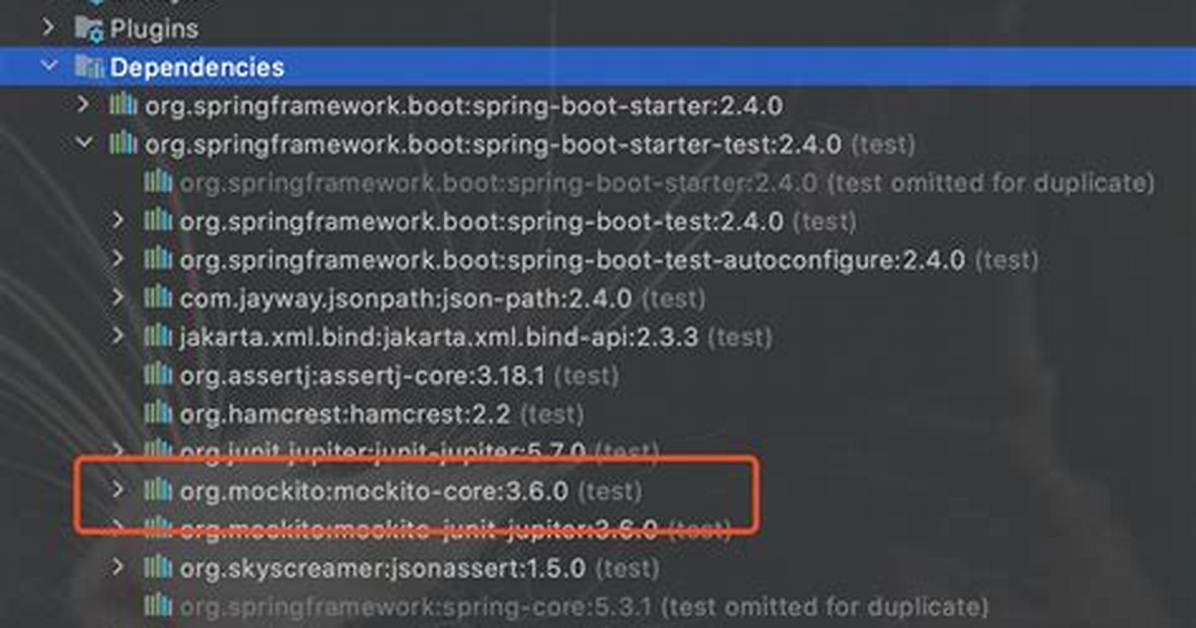Expand spring-boot-test-autoconfigure:2.4.0 dependency
1196x628 pixels.
(x=117, y=258)
